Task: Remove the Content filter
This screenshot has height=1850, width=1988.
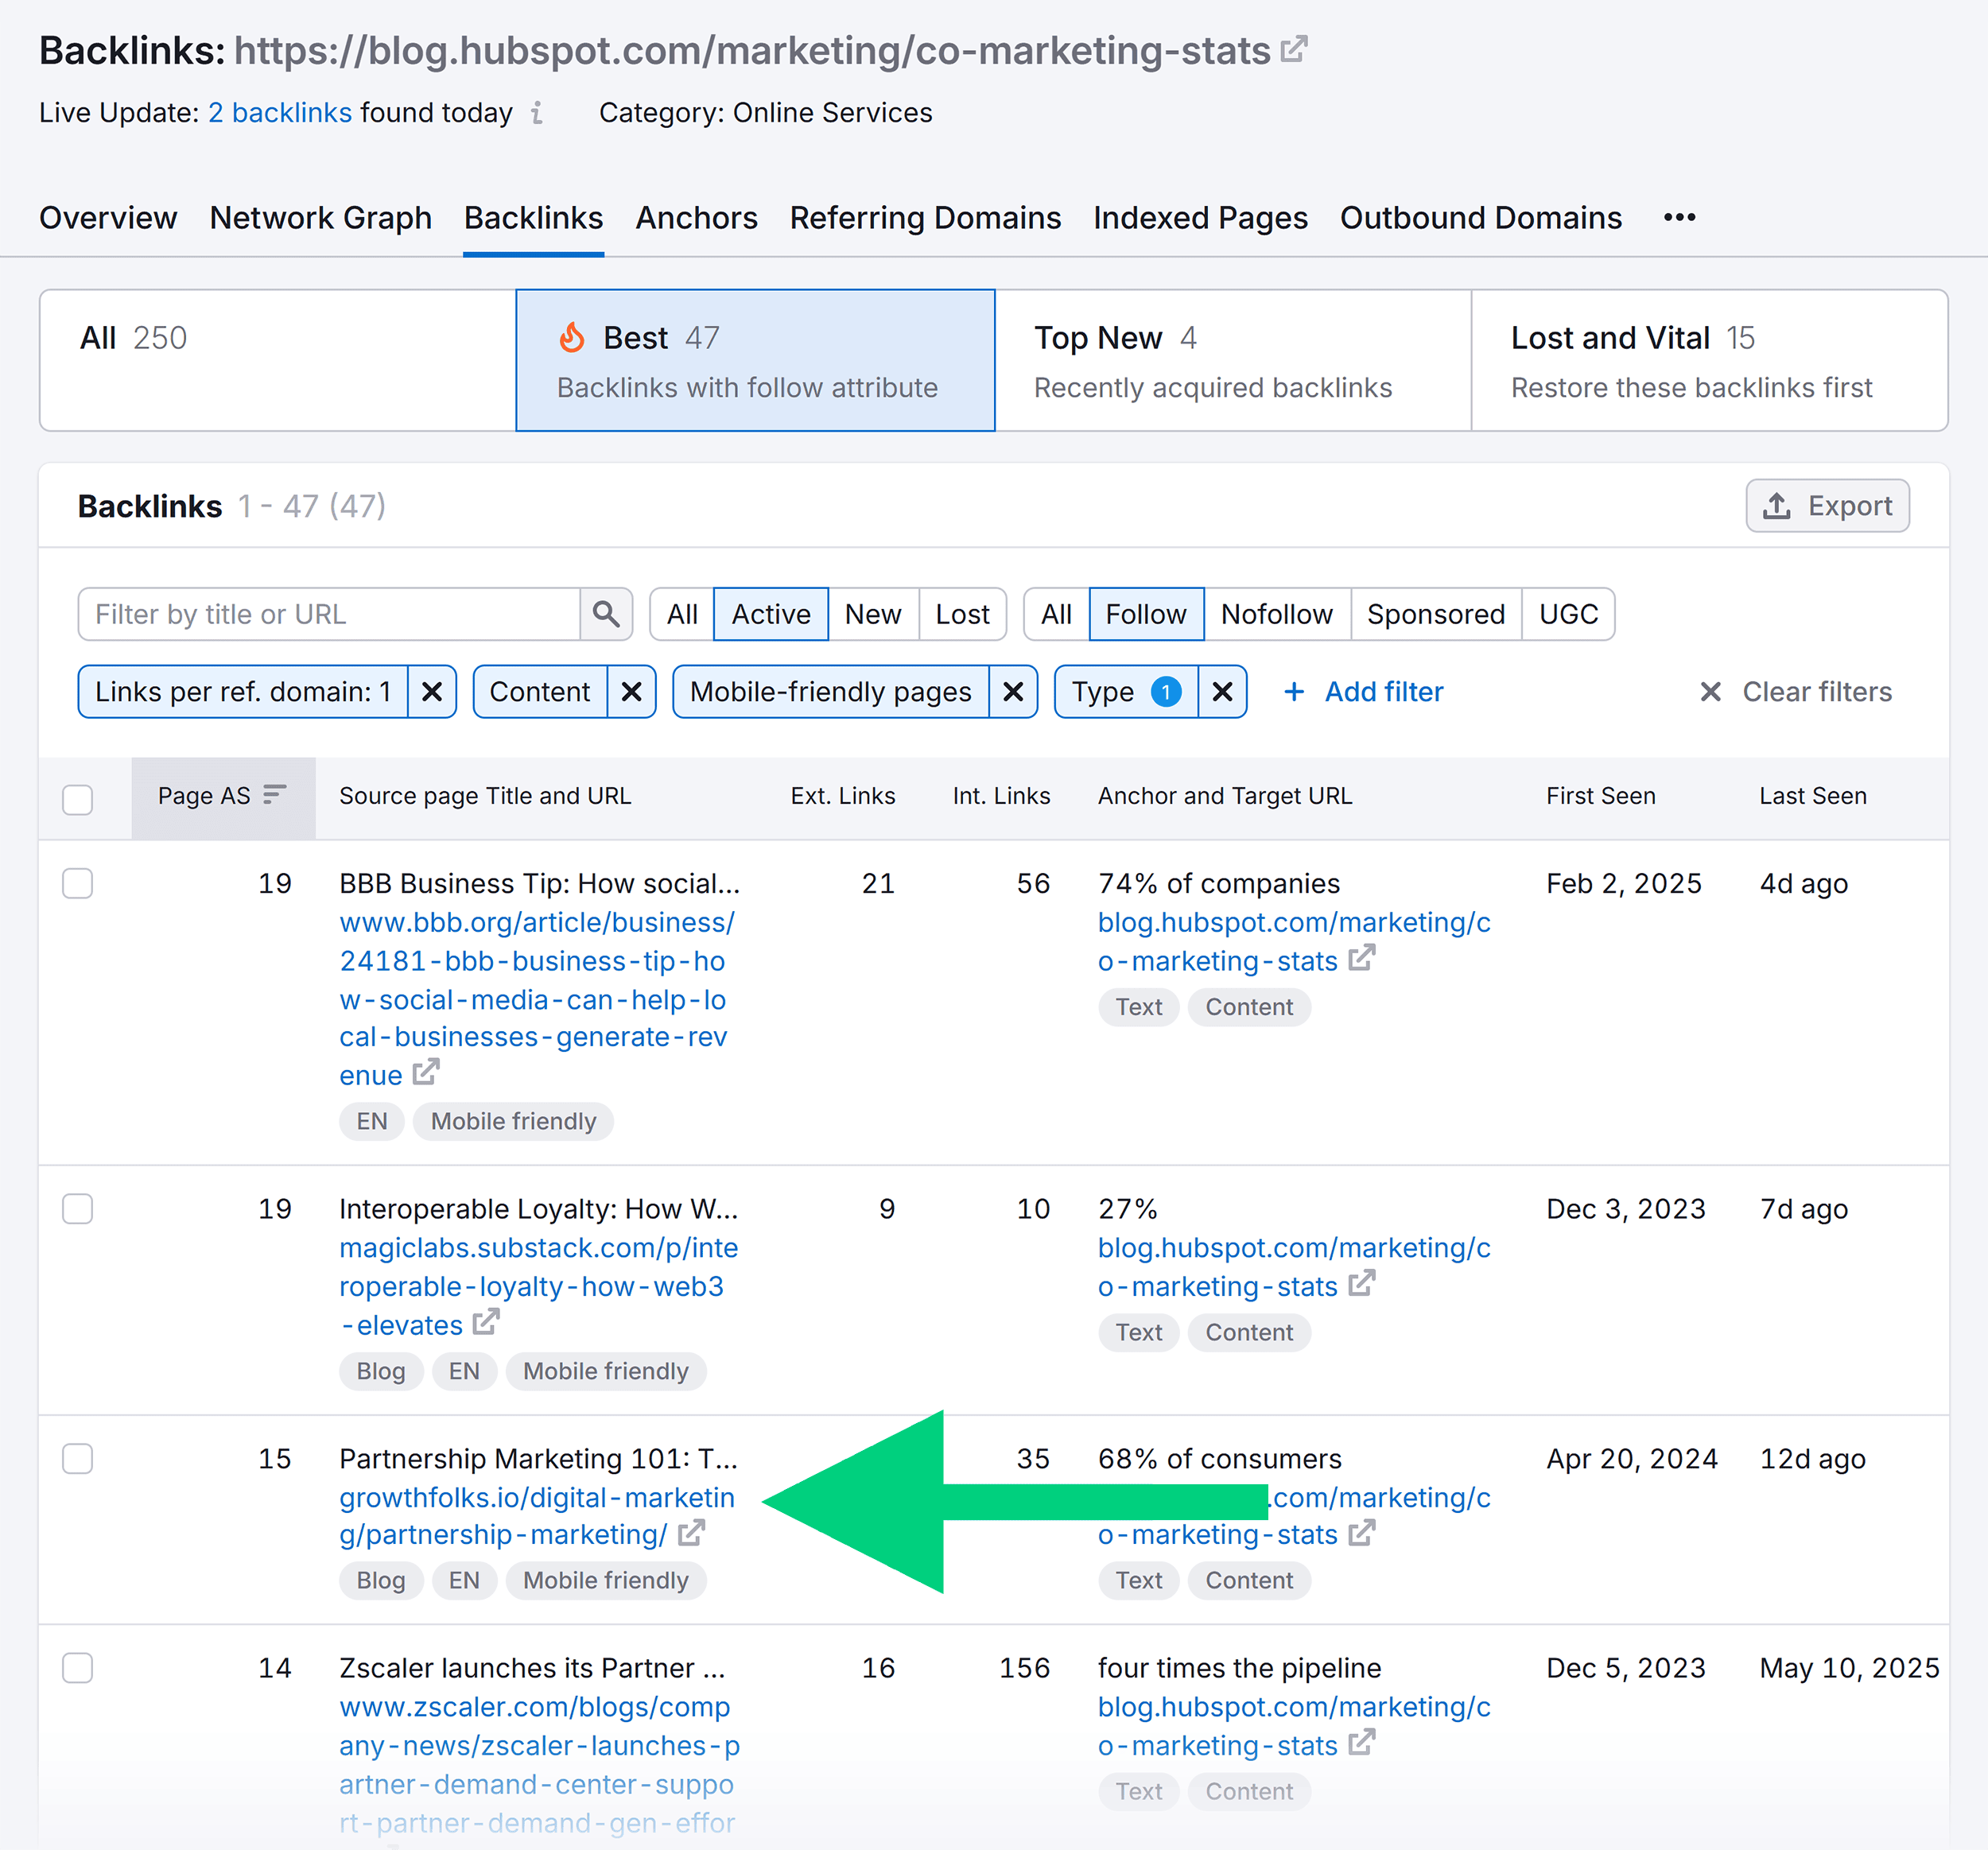Action: click(632, 692)
